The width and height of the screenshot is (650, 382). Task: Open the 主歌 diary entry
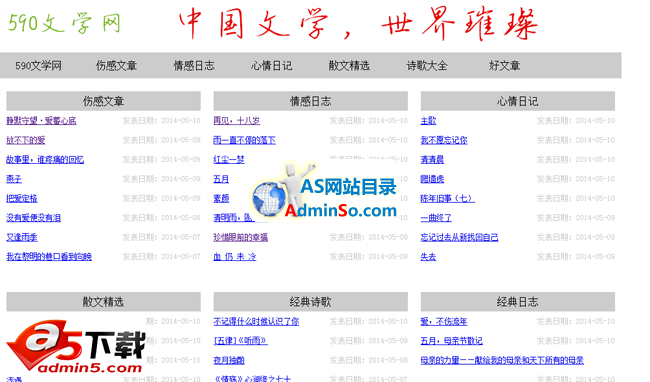coord(428,121)
